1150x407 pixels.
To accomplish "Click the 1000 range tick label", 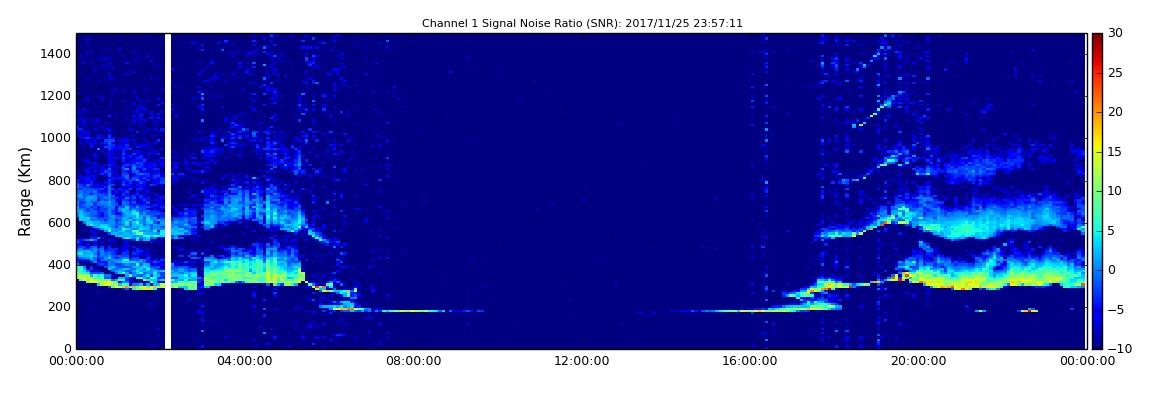I will pos(56,138).
